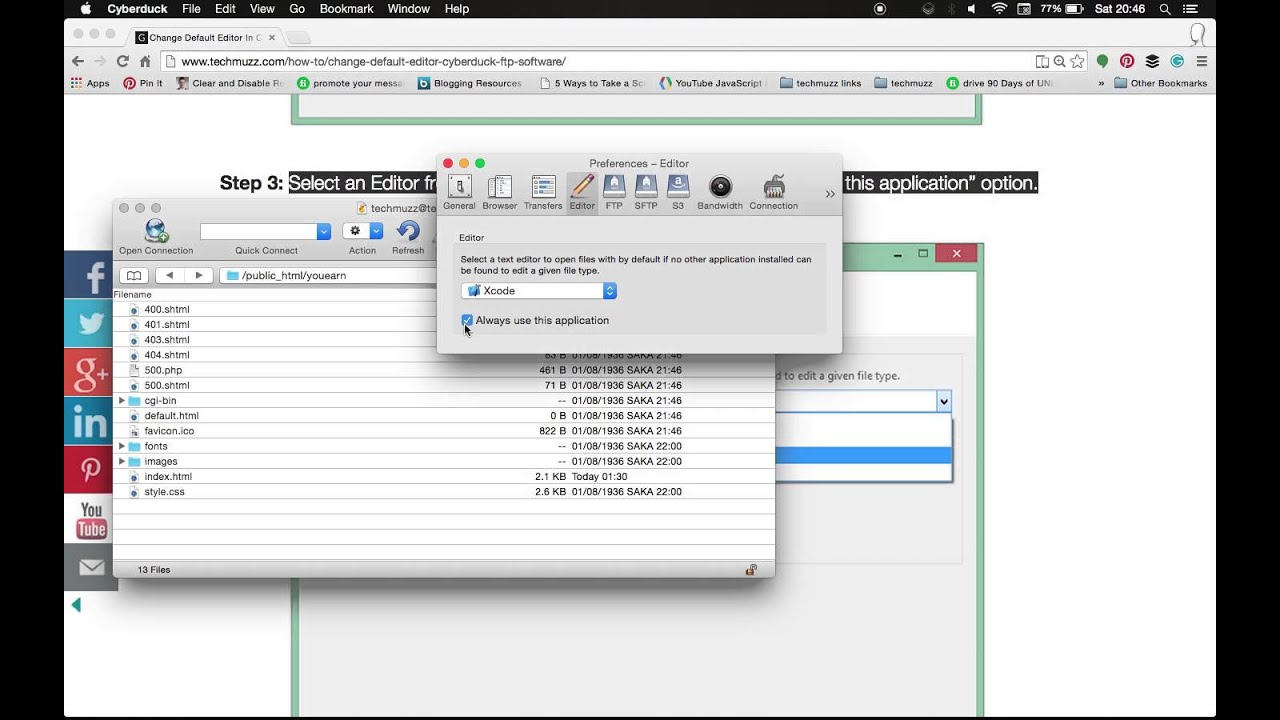Click Open Connection globe icon
This screenshot has height=720, width=1280.
coord(156,231)
